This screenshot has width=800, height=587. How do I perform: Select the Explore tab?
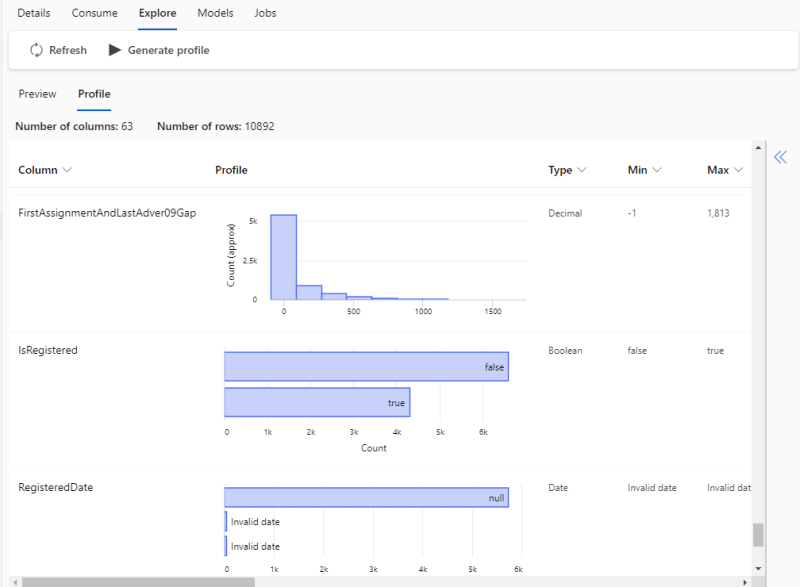tap(158, 13)
